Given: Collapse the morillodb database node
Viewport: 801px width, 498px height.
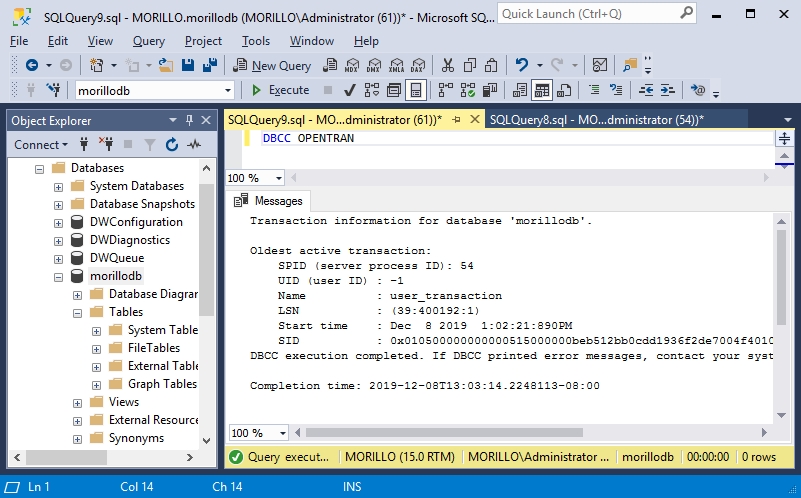Looking at the screenshot, I should pos(58,277).
